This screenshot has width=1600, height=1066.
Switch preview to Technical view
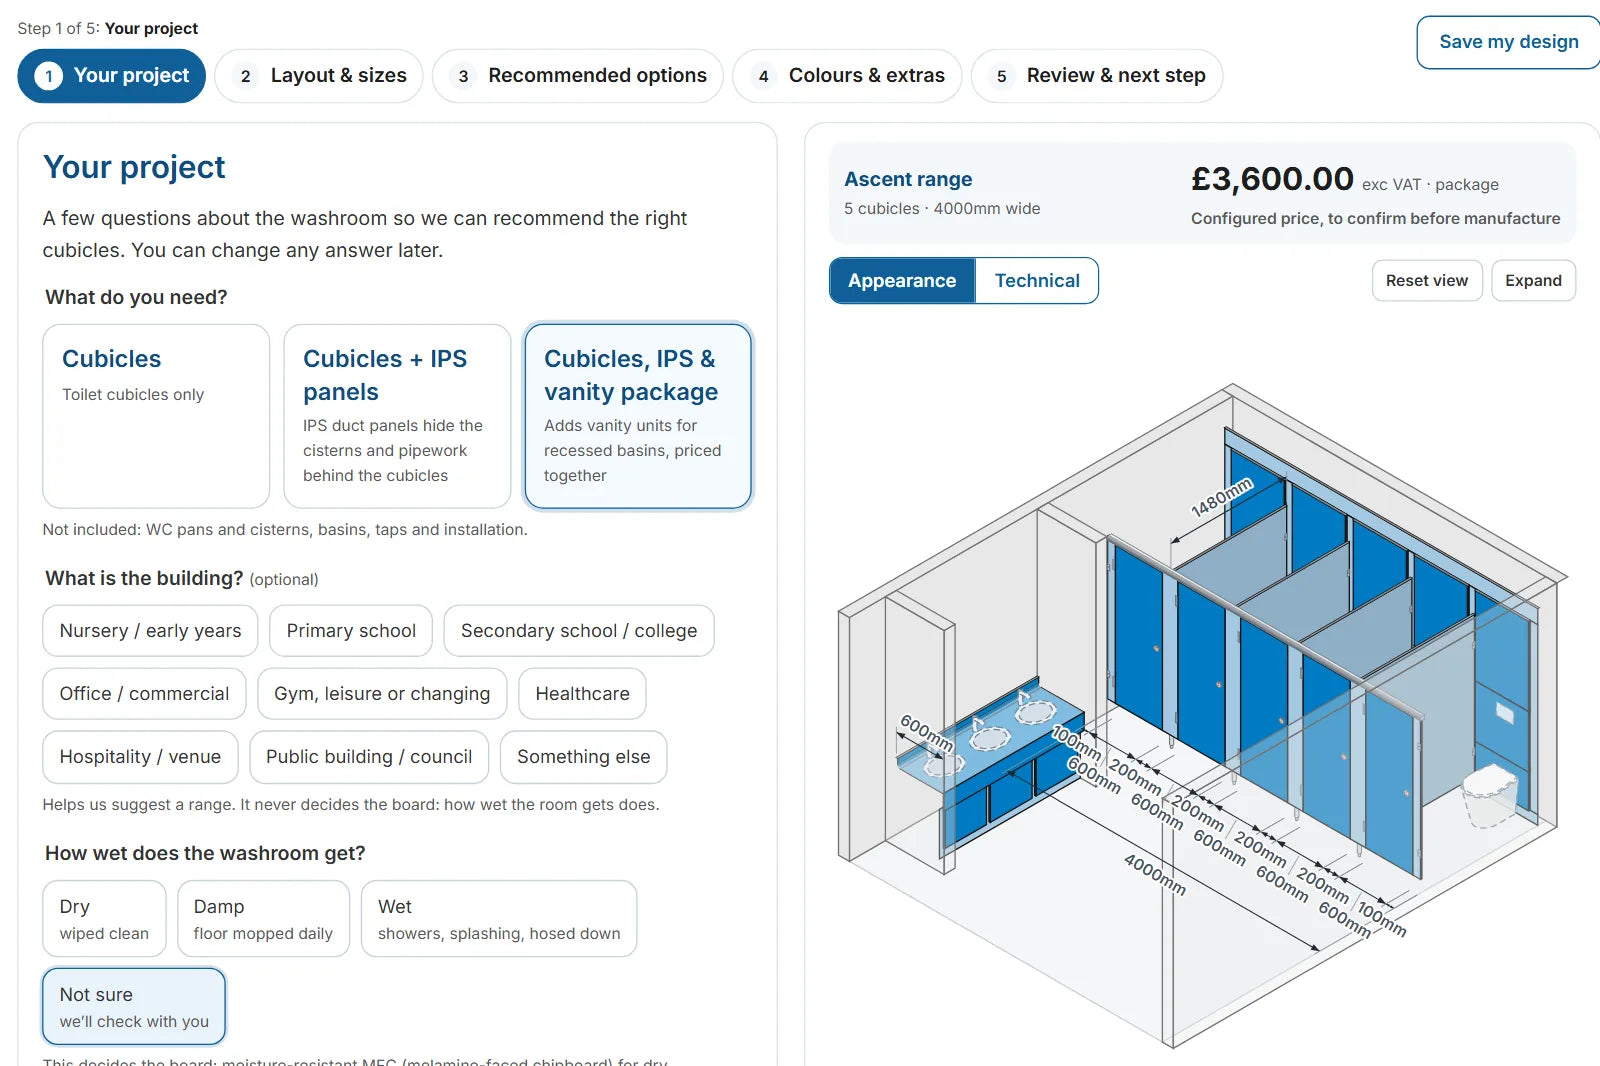pos(1037,281)
